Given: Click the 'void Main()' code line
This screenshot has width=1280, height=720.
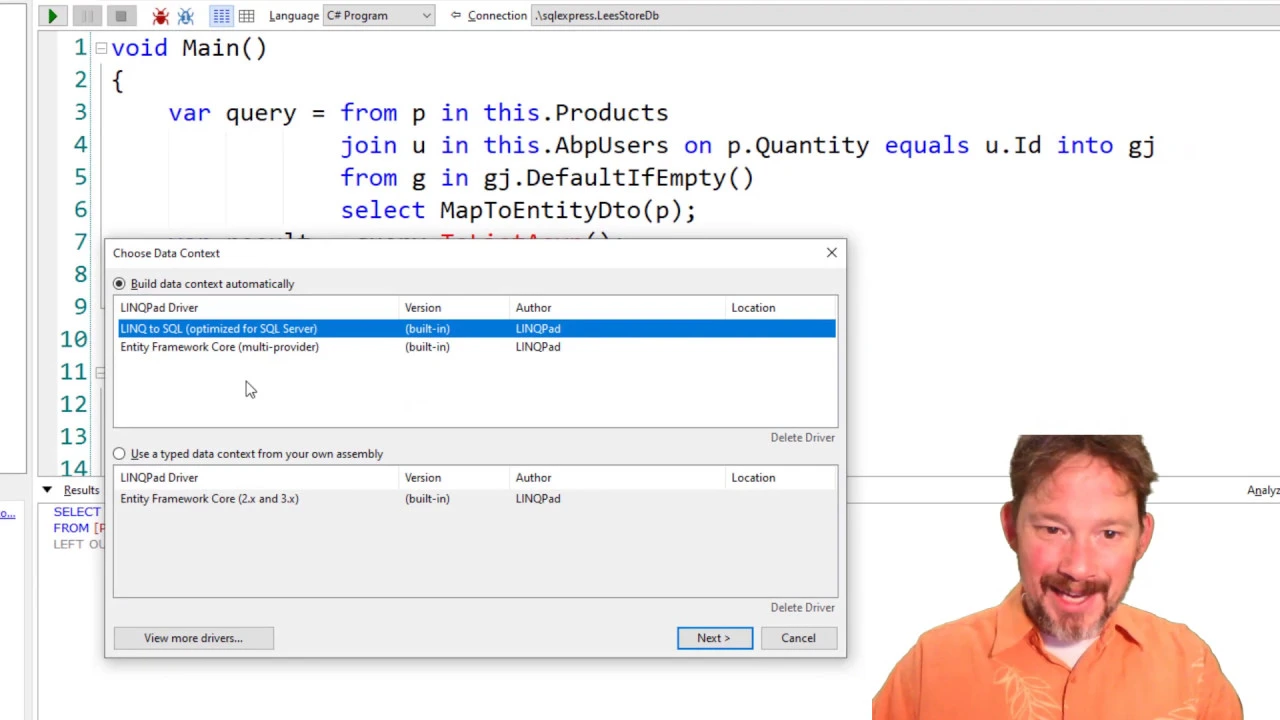Looking at the screenshot, I should tap(189, 48).
